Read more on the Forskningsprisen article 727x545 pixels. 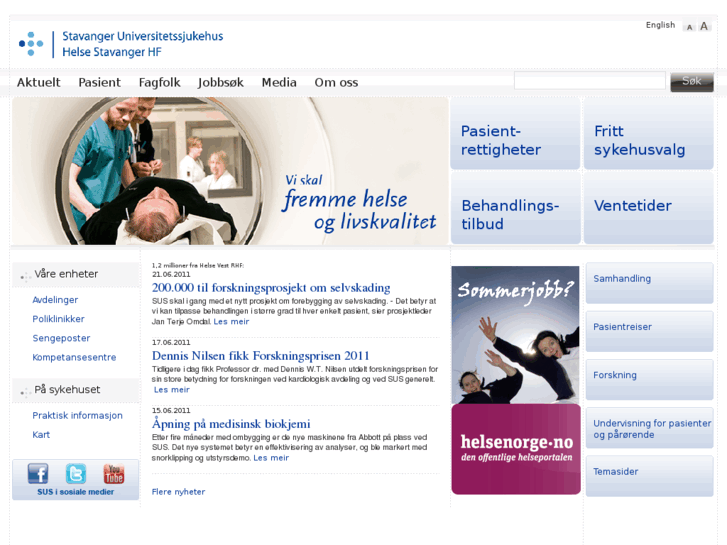coord(172,390)
